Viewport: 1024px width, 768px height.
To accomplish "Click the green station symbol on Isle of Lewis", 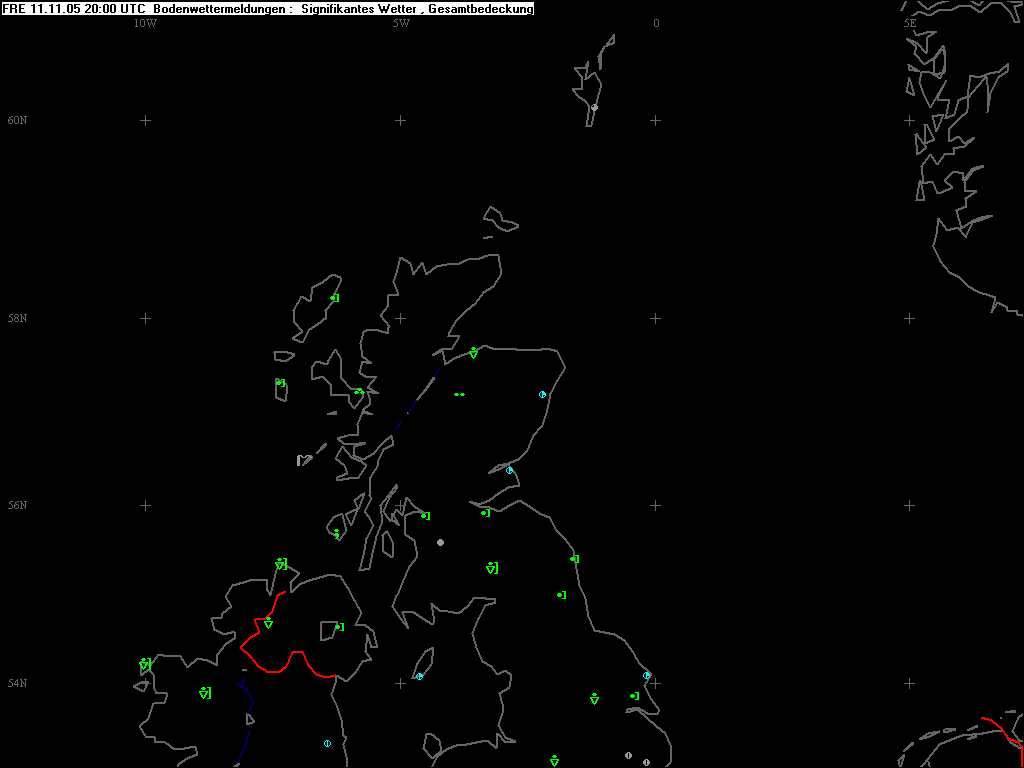I will click(x=334, y=298).
